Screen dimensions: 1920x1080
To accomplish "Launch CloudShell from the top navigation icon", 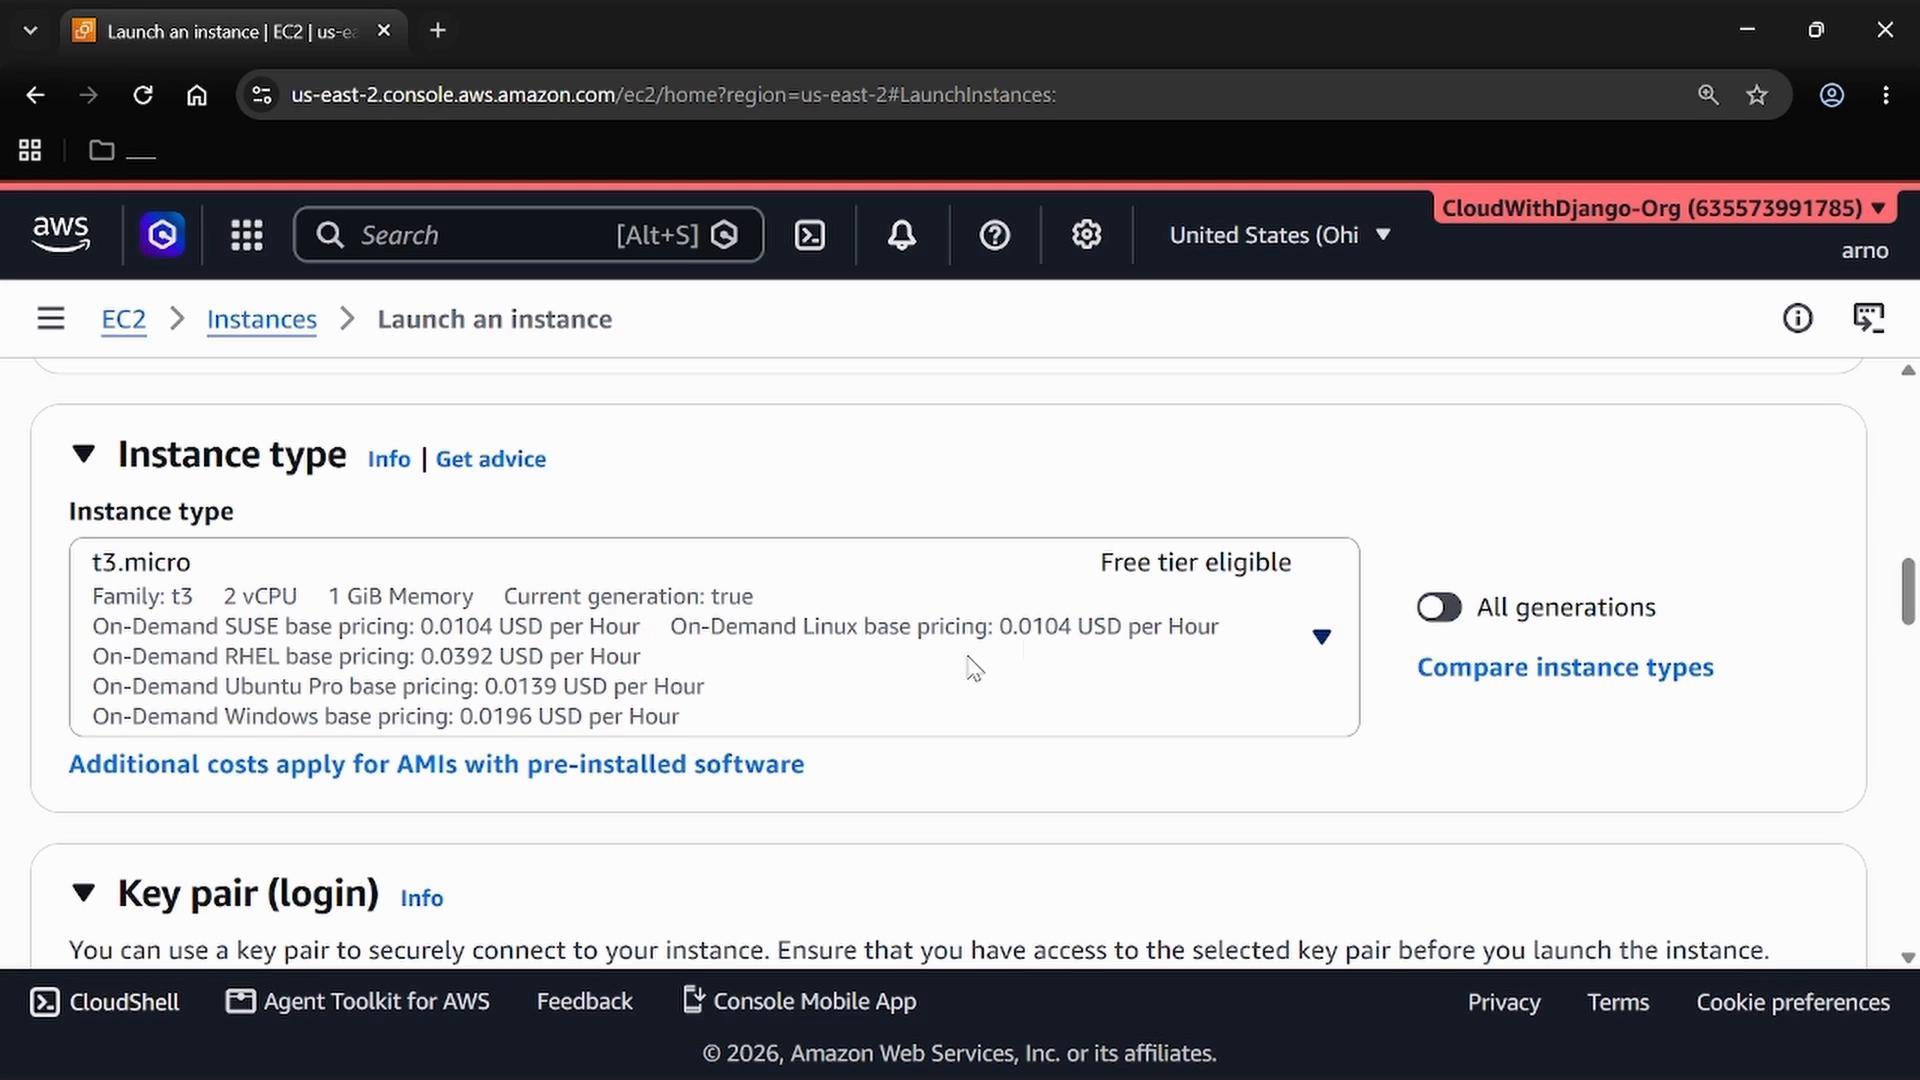I will pos(809,235).
